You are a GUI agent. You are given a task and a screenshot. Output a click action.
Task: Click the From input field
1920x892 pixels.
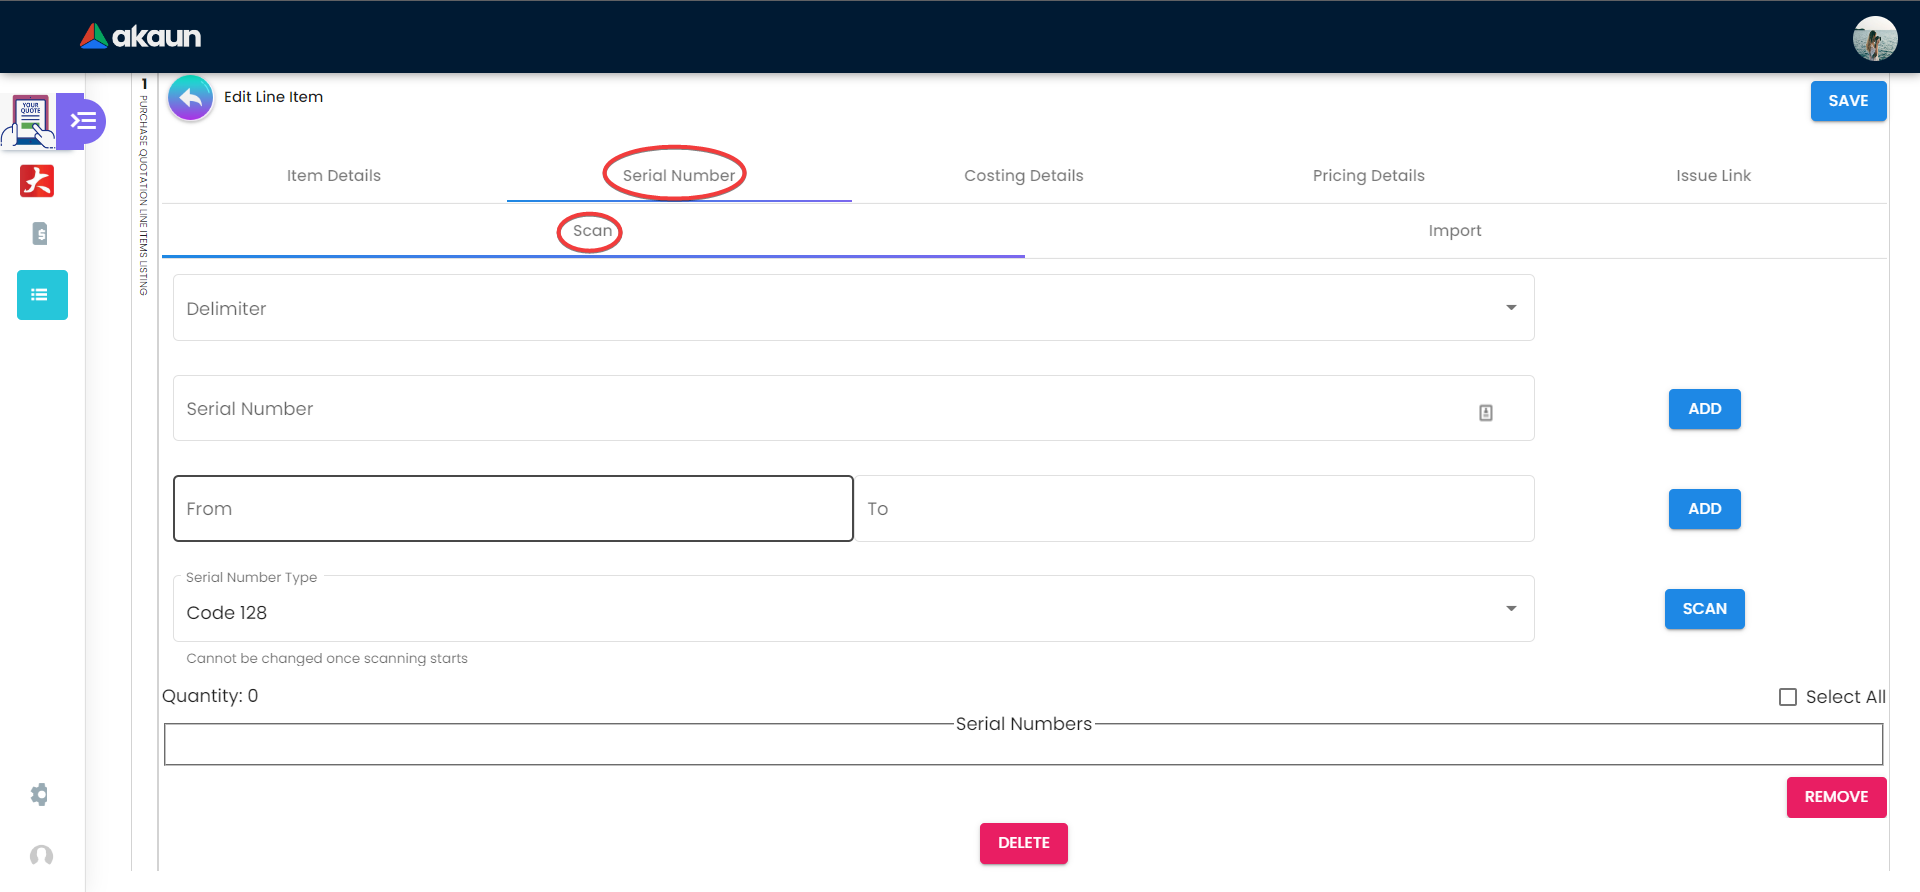513,509
